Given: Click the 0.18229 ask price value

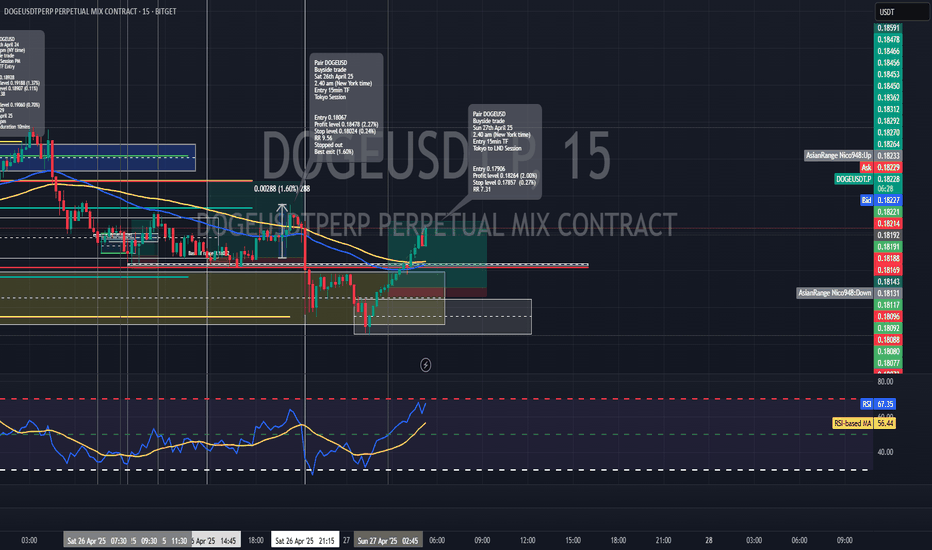Looking at the screenshot, I should click(888, 168).
